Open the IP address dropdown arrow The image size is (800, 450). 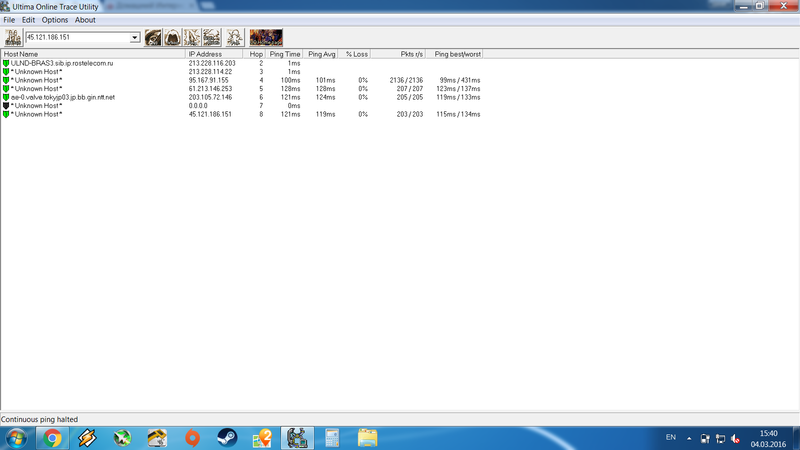click(135, 38)
